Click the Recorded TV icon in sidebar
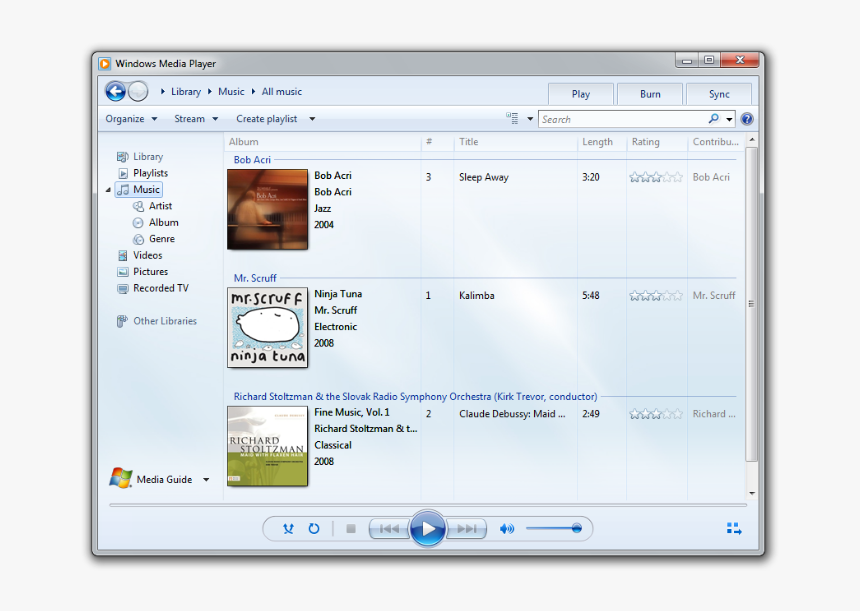860x611 pixels. 123,288
